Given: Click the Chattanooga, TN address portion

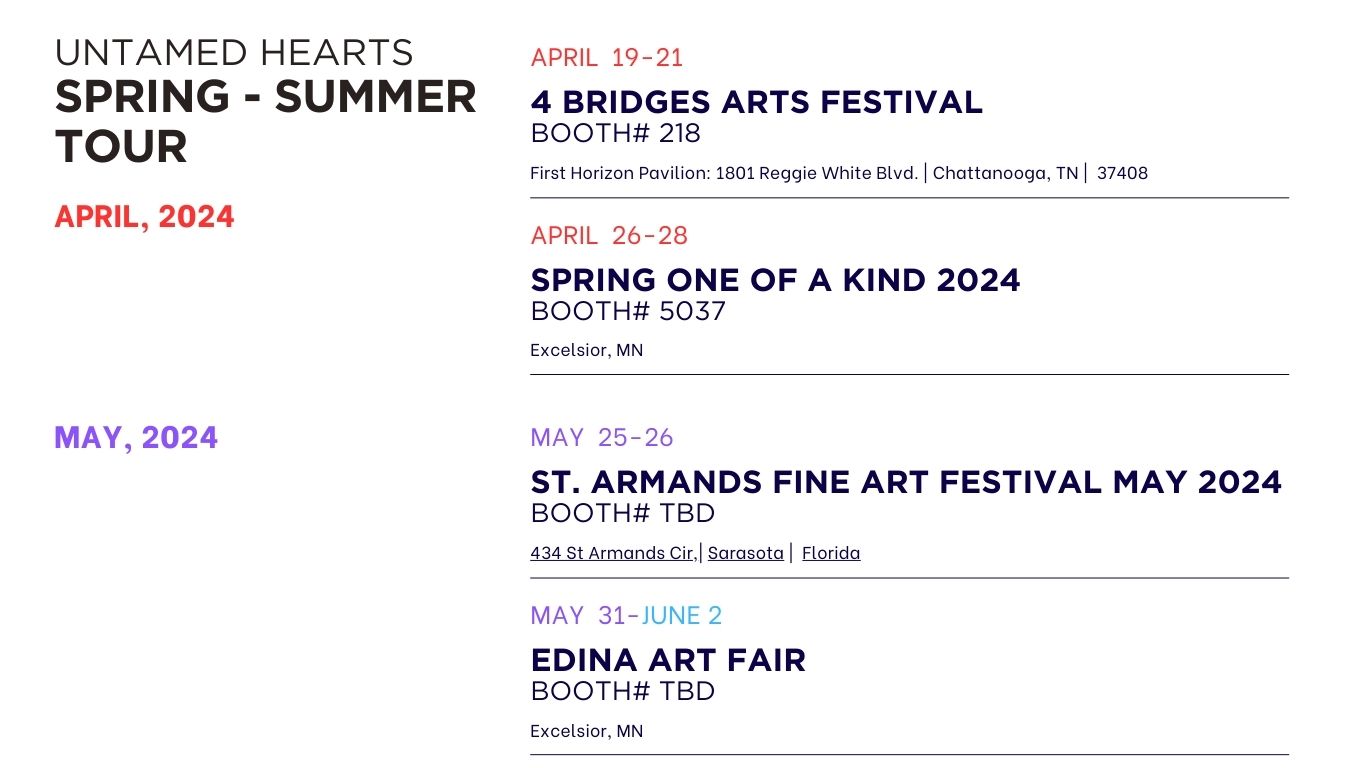Looking at the screenshot, I should click(x=1006, y=172).
